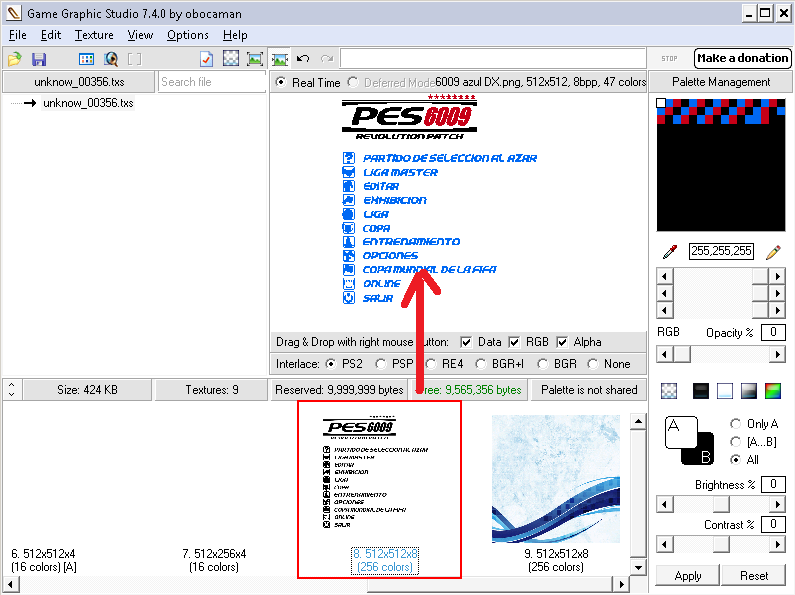
Task: Choose the grayscale gradient palette preset
Action: 749,391
